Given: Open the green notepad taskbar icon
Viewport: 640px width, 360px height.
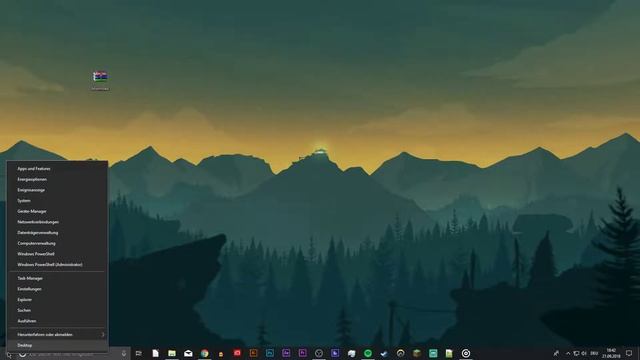Looking at the screenshot, I should point(449,353).
